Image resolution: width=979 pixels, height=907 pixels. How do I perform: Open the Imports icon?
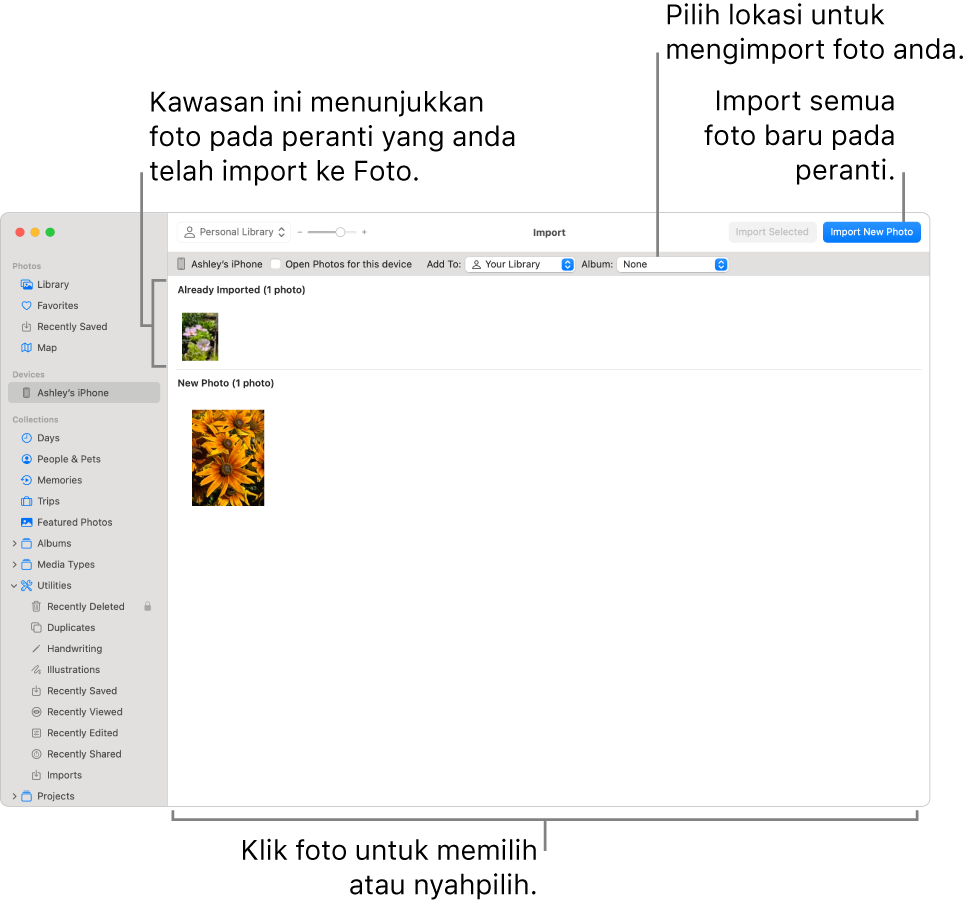[x=36, y=775]
